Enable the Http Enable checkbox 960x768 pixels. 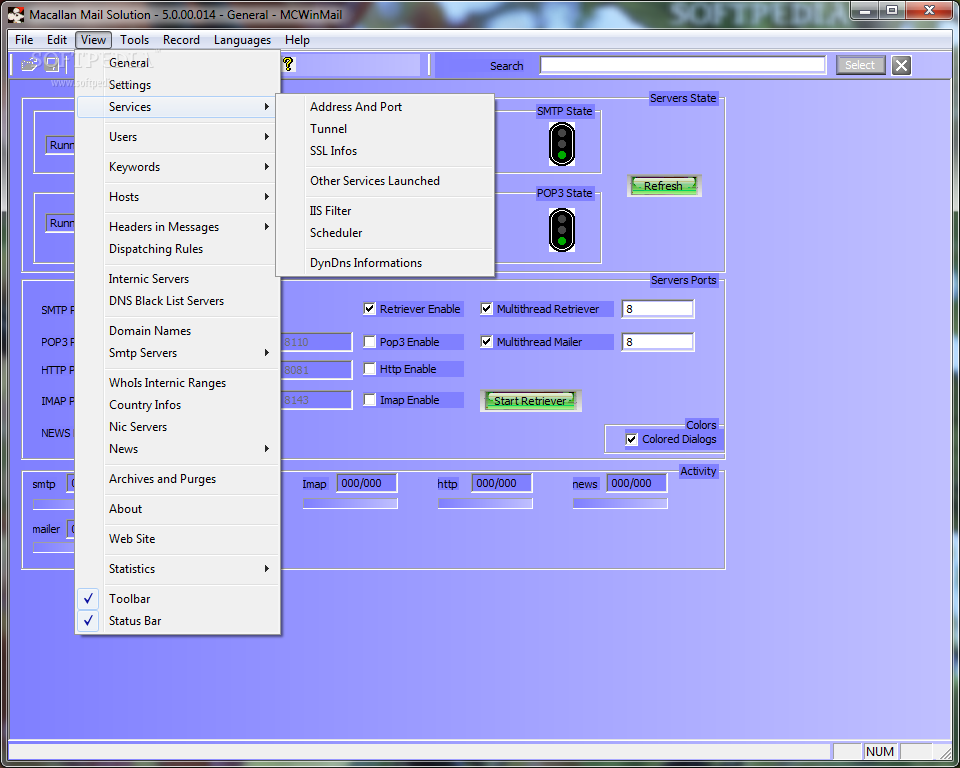369,369
